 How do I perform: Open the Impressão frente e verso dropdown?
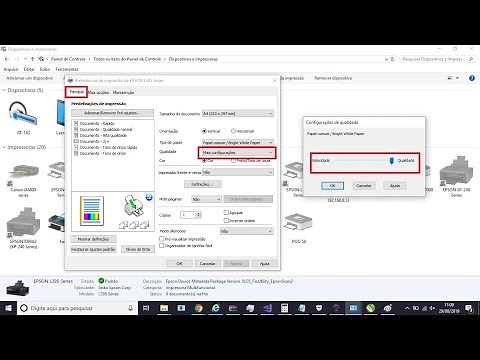[x=238, y=172]
